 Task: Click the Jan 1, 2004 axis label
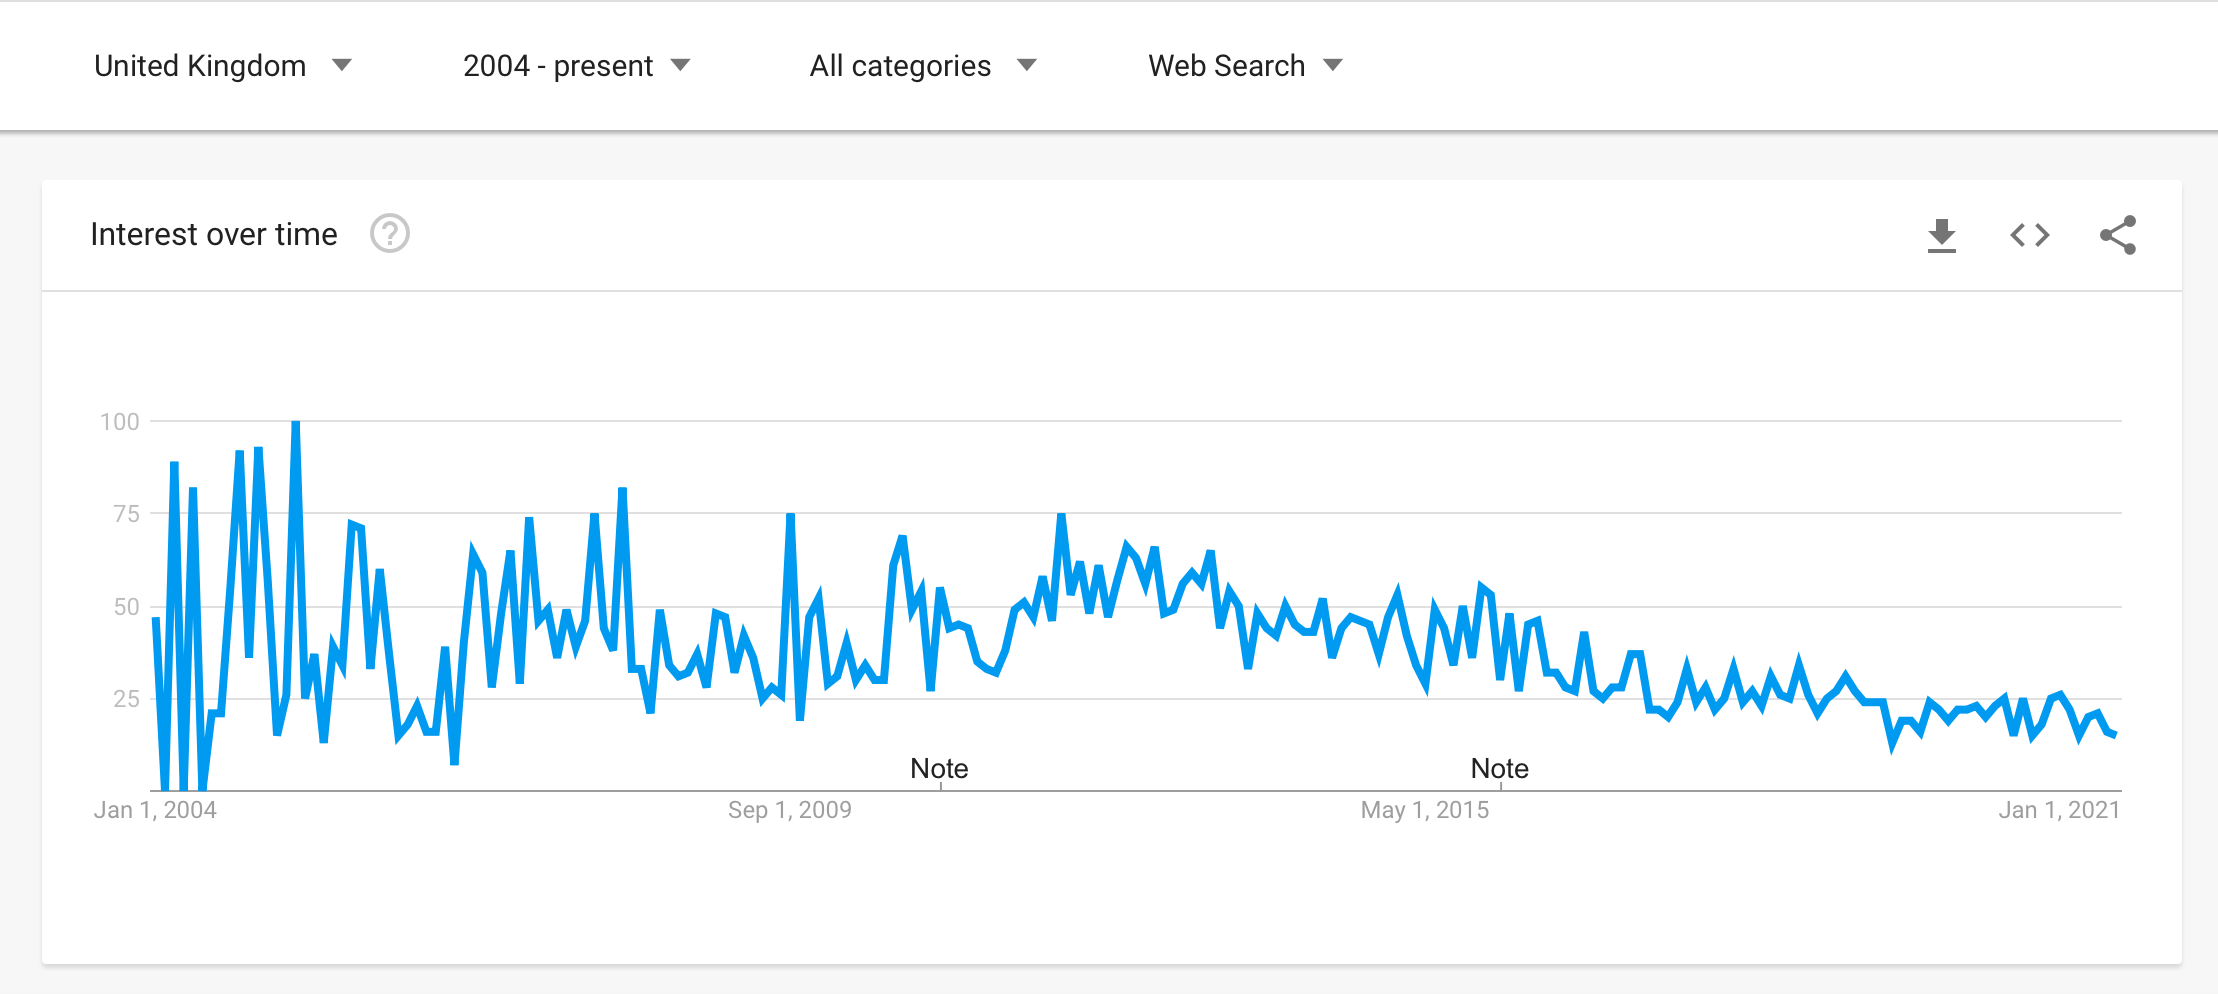(x=155, y=810)
